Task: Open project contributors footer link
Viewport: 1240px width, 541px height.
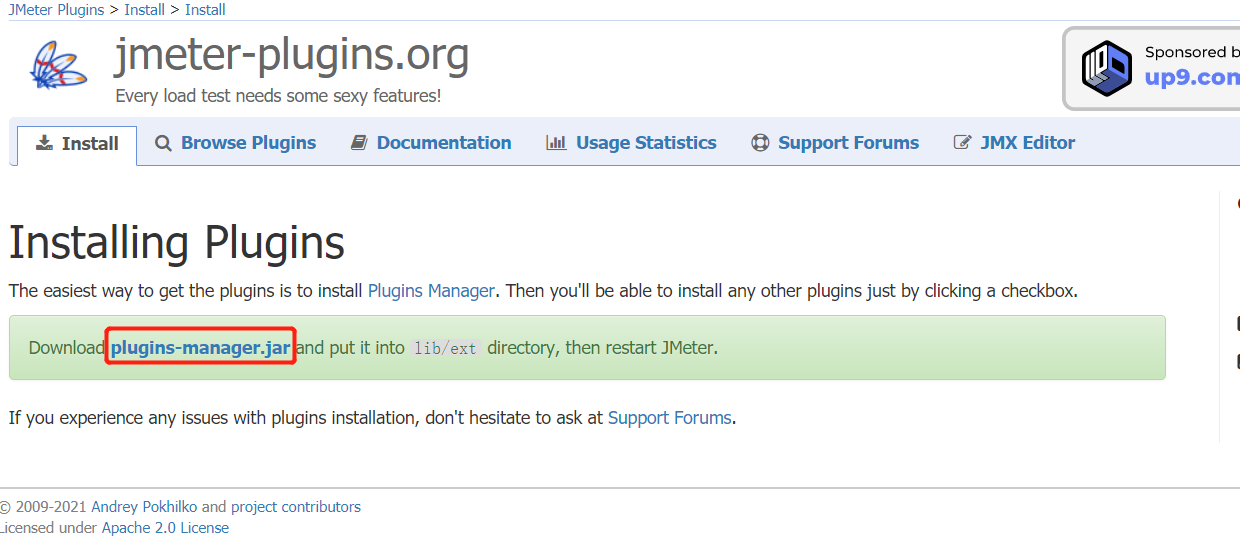Action: pos(296,507)
